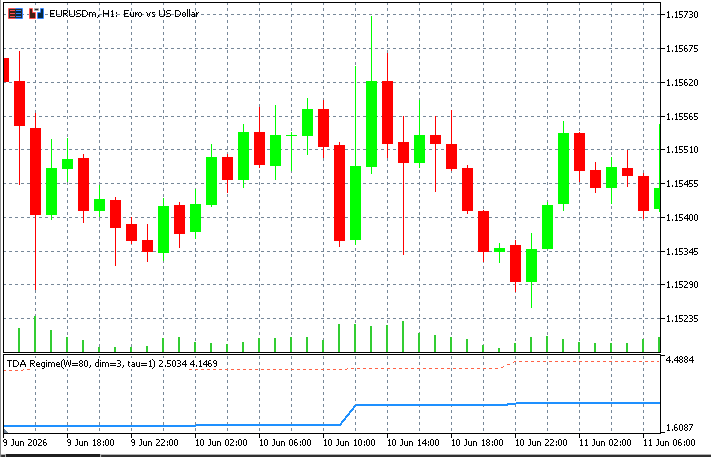Click the '10 Jun 10:00' time label

(349, 442)
